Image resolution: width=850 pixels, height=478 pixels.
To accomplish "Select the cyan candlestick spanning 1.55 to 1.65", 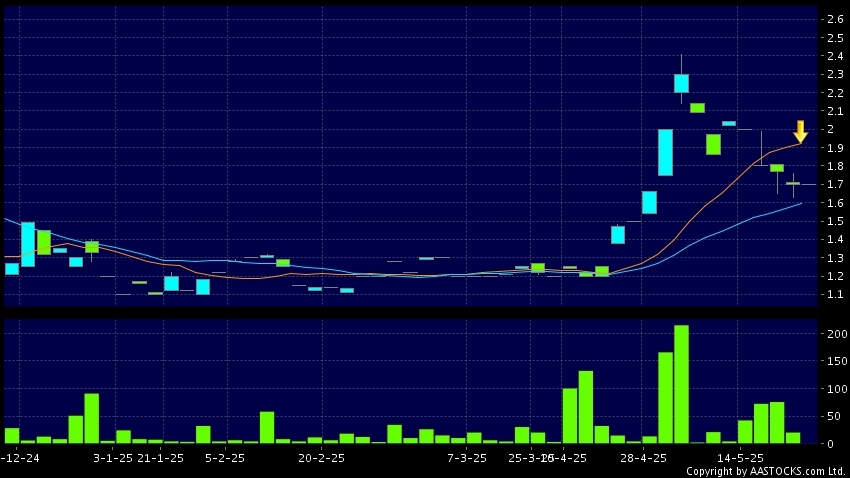I will click(649, 202).
